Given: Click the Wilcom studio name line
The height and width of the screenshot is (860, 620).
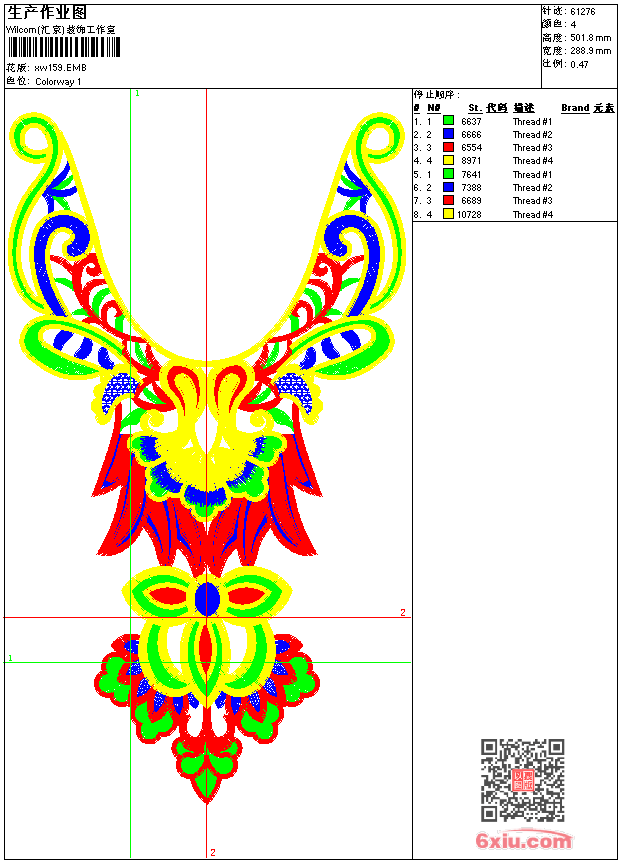Looking at the screenshot, I should tap(60, 30).
